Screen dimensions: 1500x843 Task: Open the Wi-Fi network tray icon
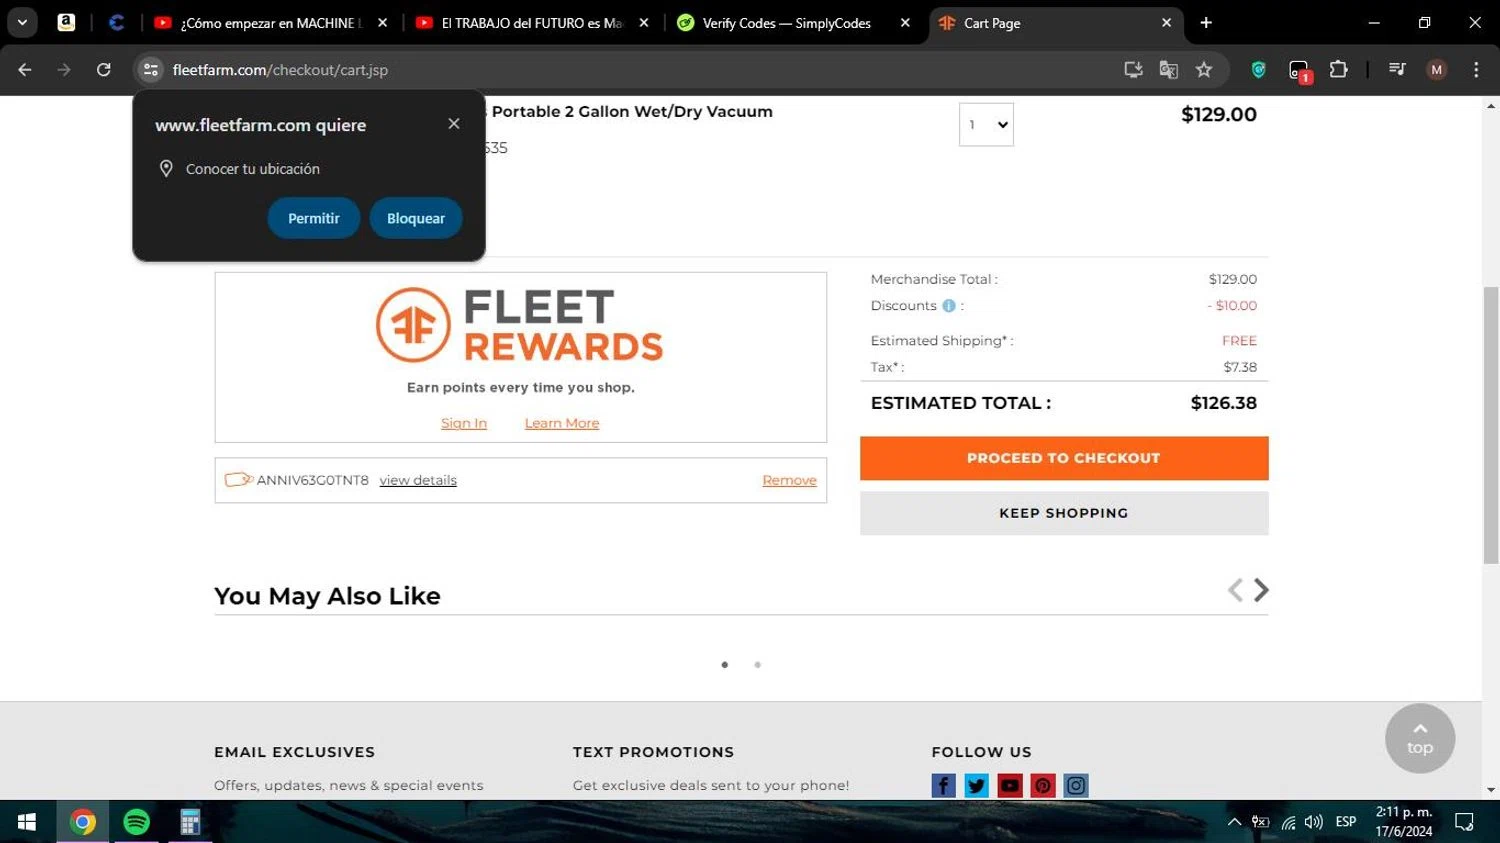(x=1288, y=822)
